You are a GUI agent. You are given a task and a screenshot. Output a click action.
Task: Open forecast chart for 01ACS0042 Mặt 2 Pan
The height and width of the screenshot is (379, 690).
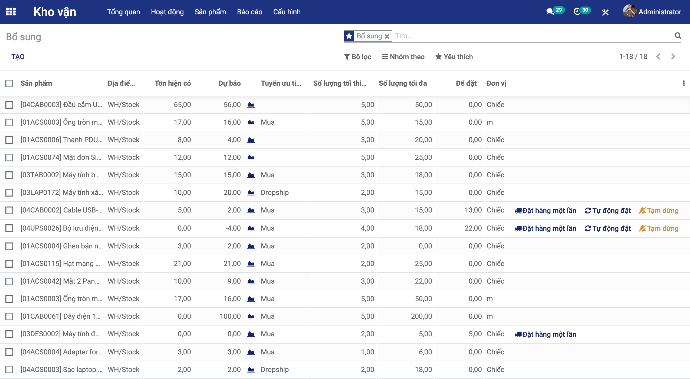[x=251, y=281]
